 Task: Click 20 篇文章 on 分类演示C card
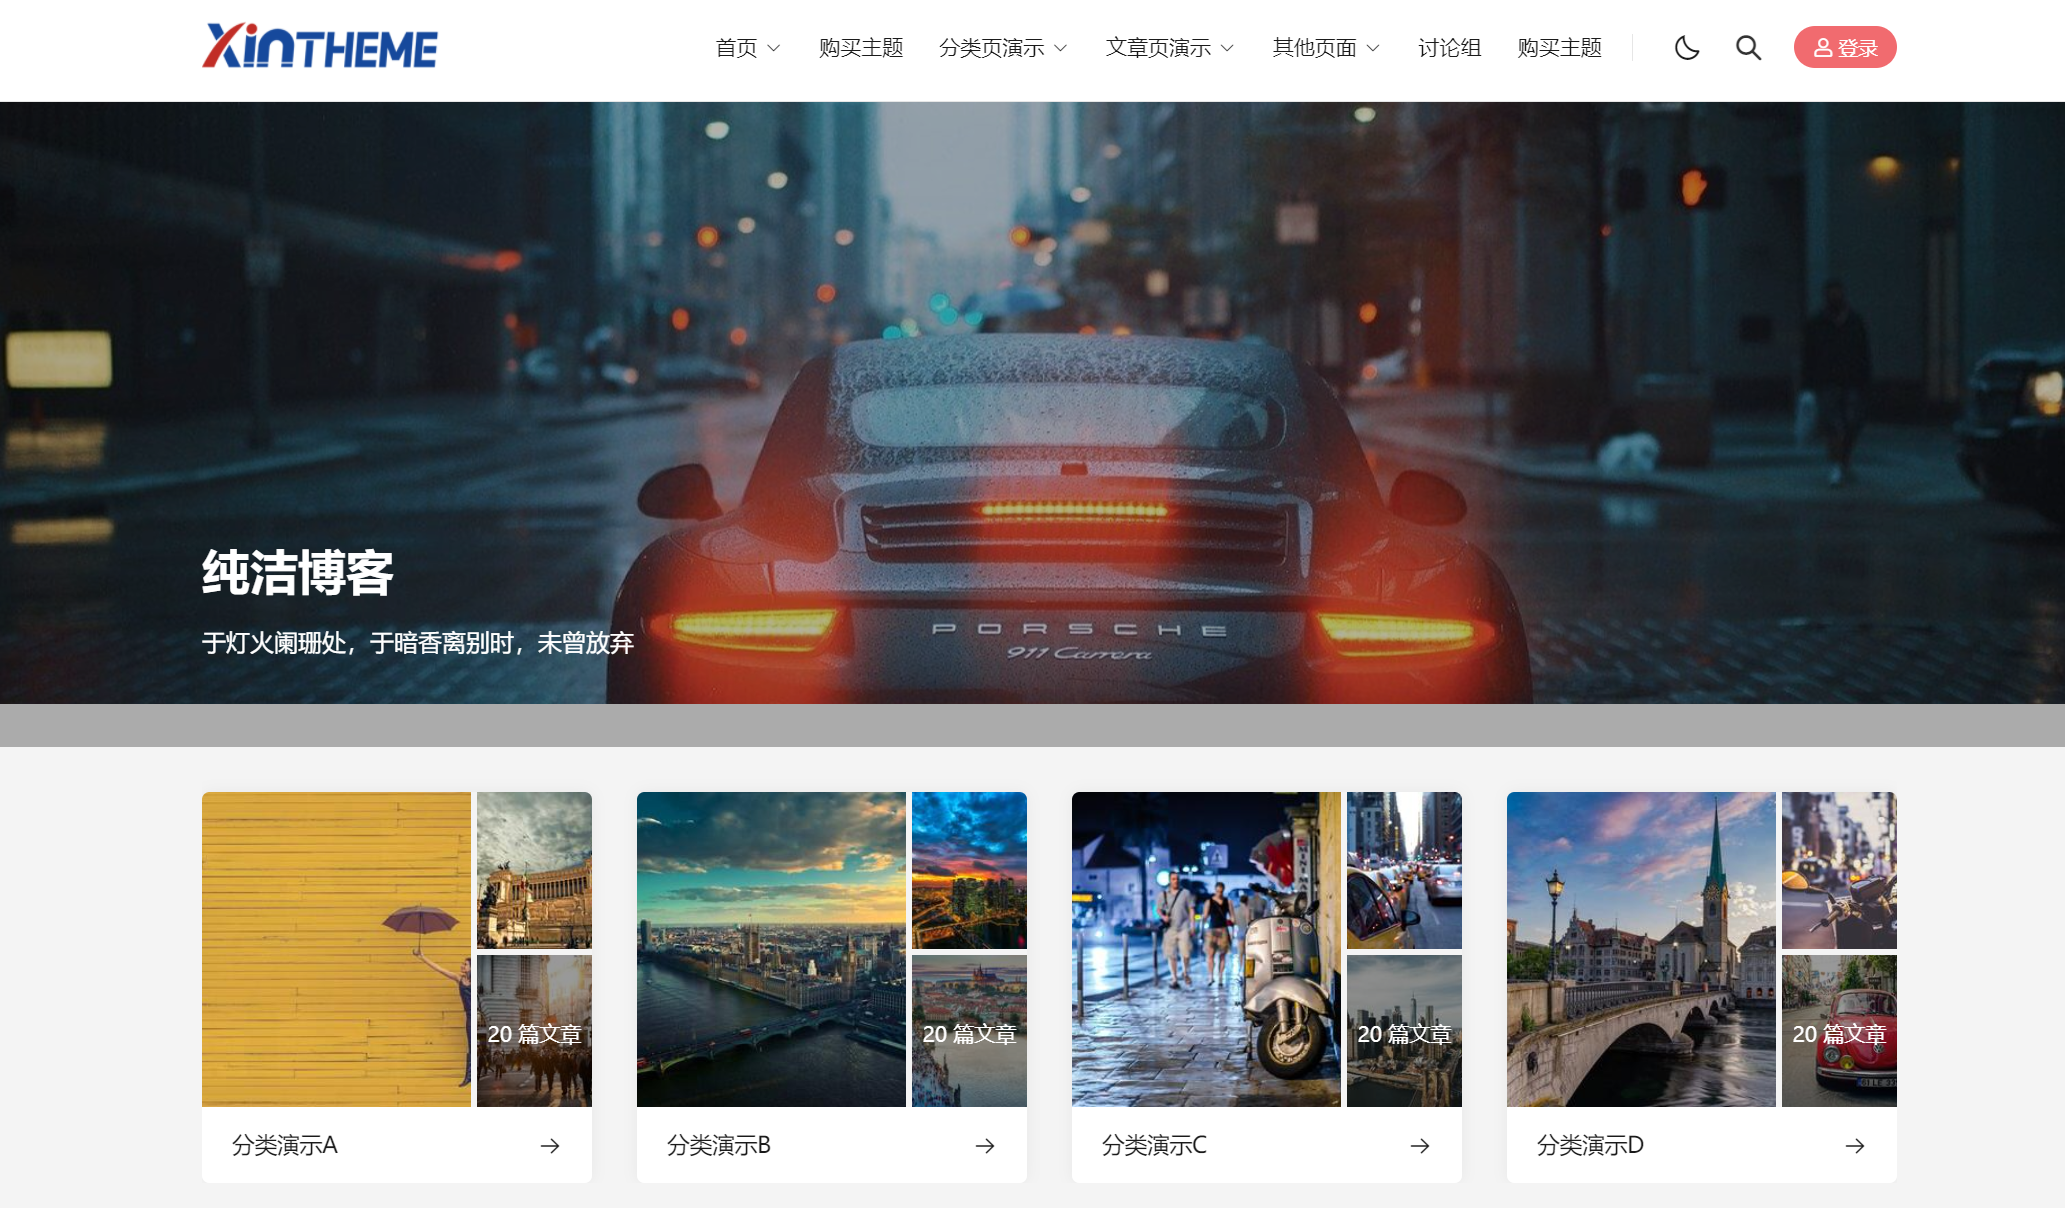click(1404, 1034)
